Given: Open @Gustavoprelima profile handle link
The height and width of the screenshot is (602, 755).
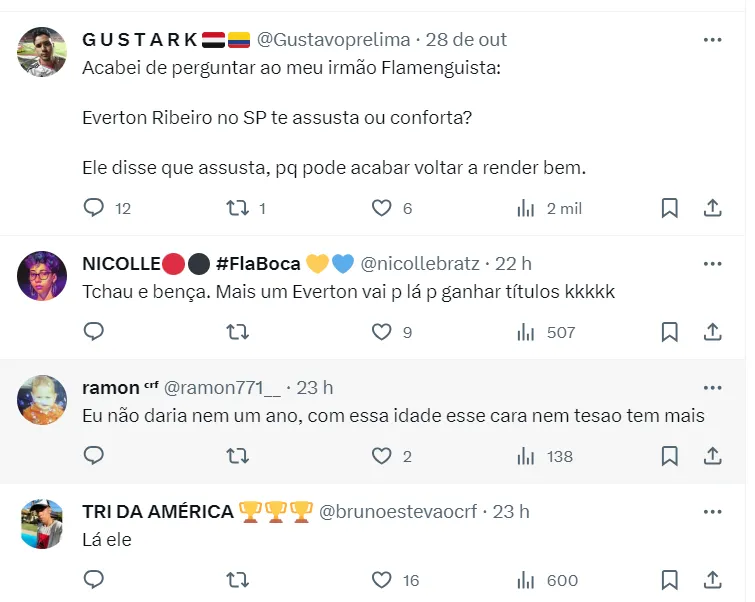Looking at the screenshot, I should pyautogui.click(x=333, y=40).
